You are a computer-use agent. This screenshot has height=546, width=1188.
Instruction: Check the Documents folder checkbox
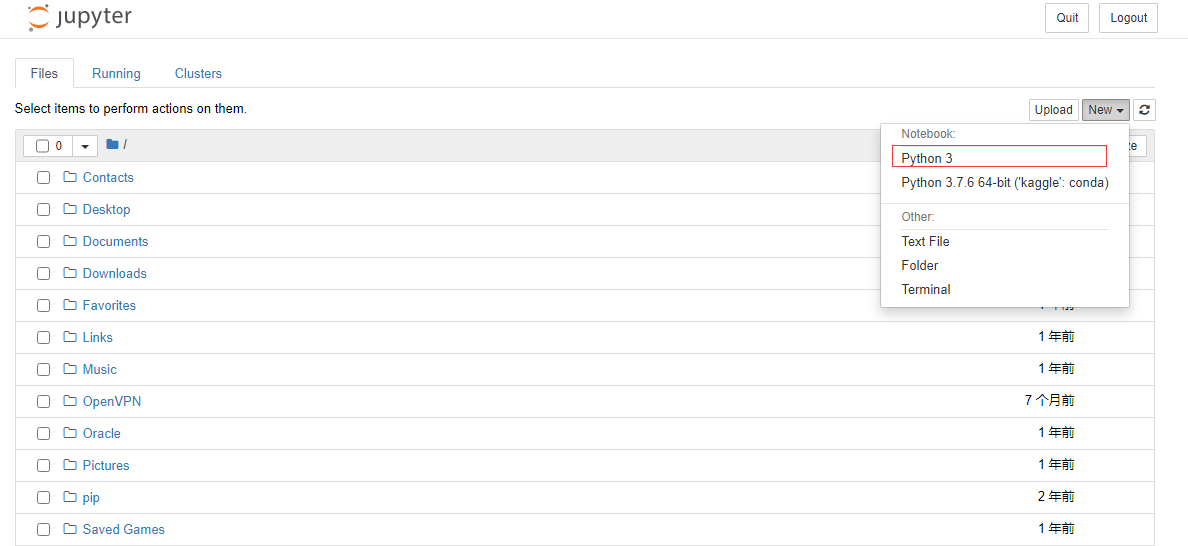click(x=43, y=242)
